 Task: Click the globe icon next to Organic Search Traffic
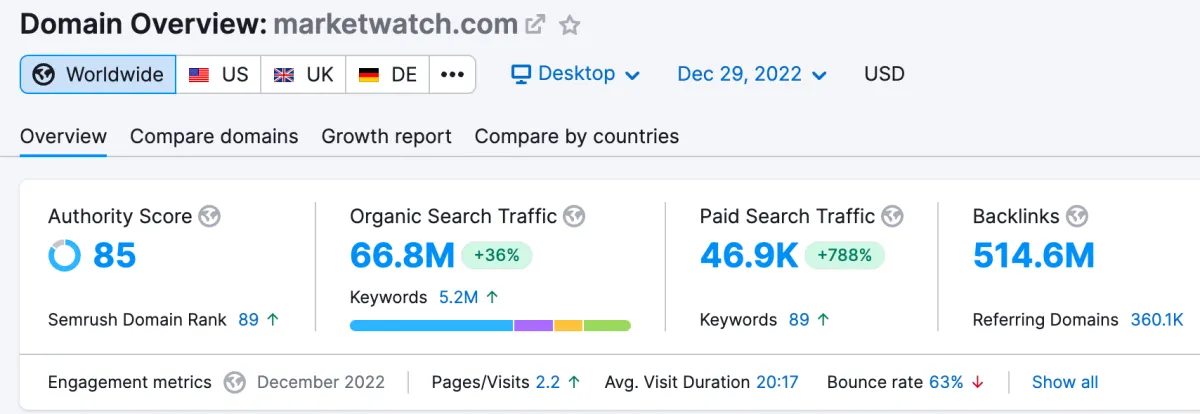(574, 216)
